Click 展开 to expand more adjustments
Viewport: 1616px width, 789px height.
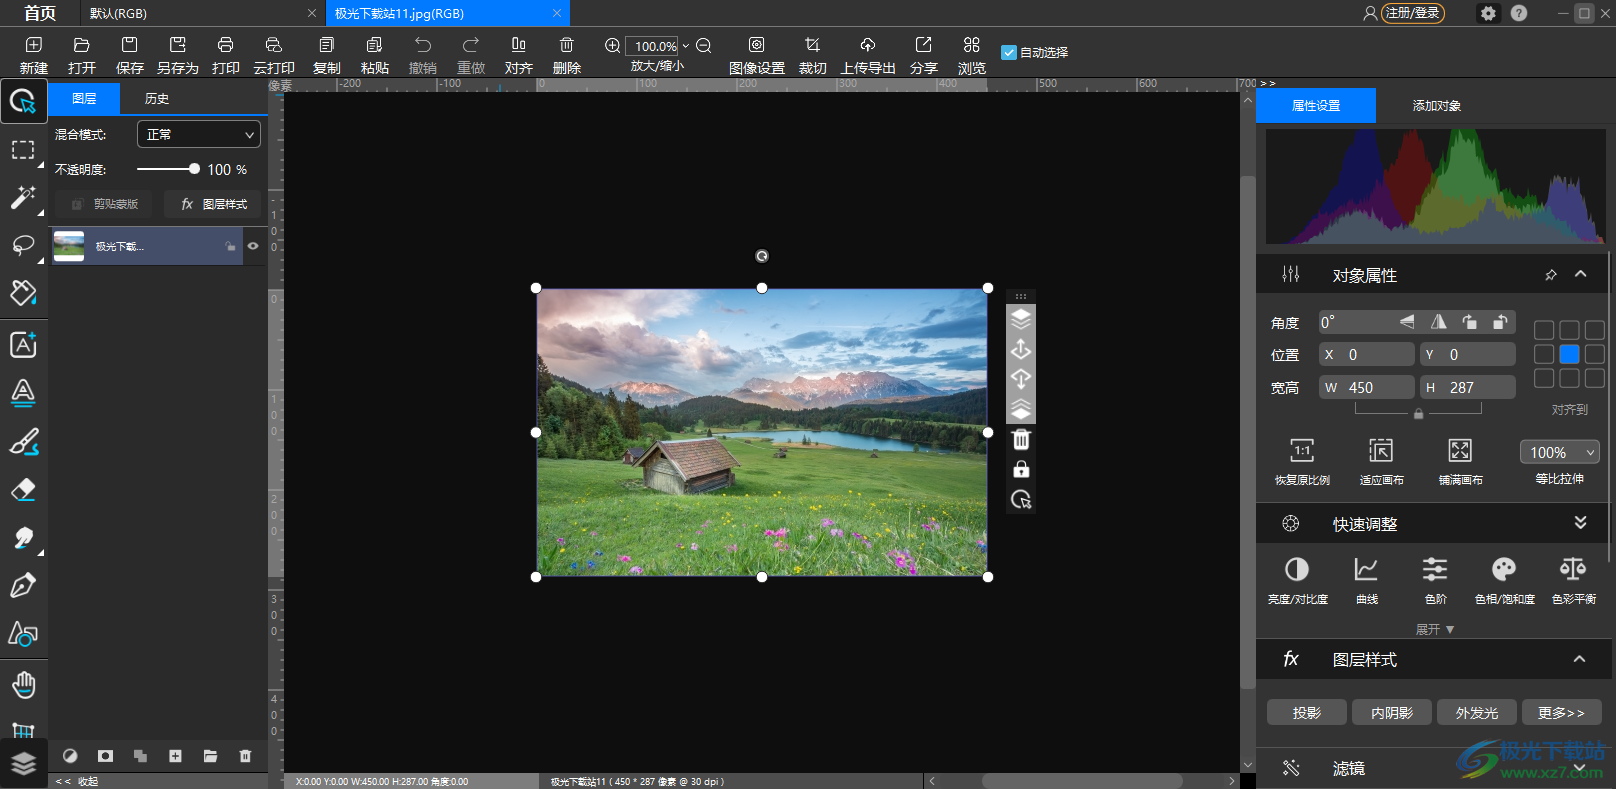pyautogui.click(x=1435, y=629)
